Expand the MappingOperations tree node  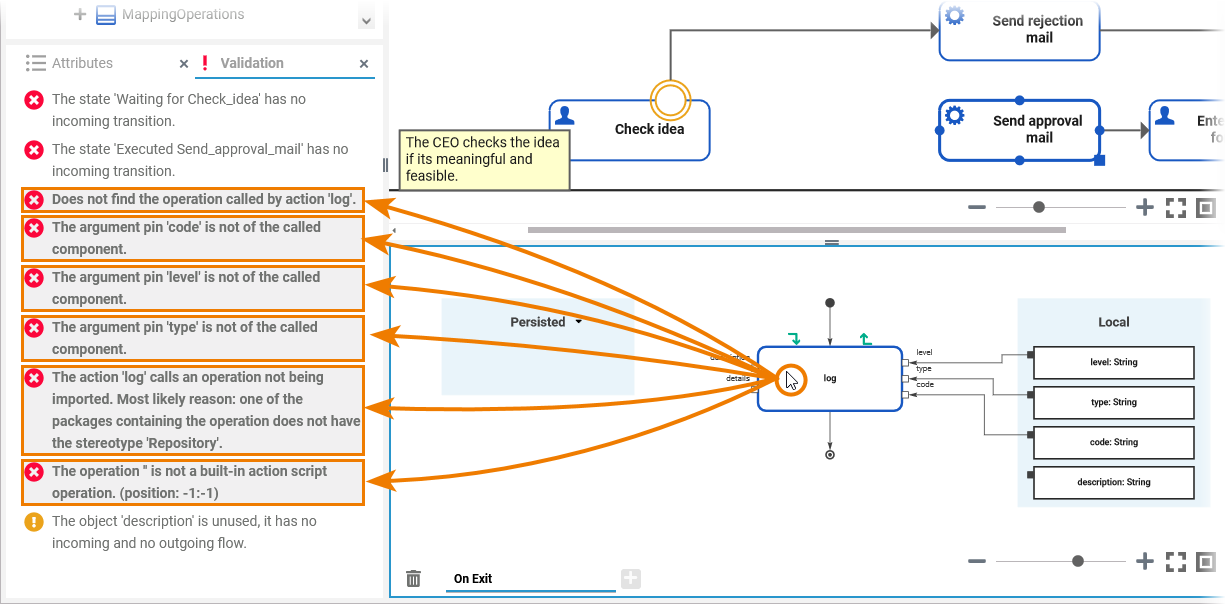tap(80, 15)
